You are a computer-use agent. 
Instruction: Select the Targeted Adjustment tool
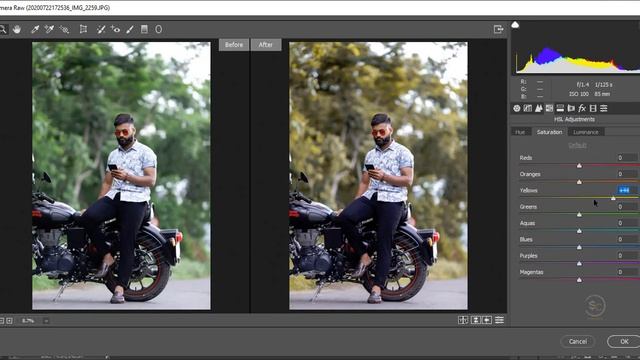pyautogui.click(x=64, y=29)
